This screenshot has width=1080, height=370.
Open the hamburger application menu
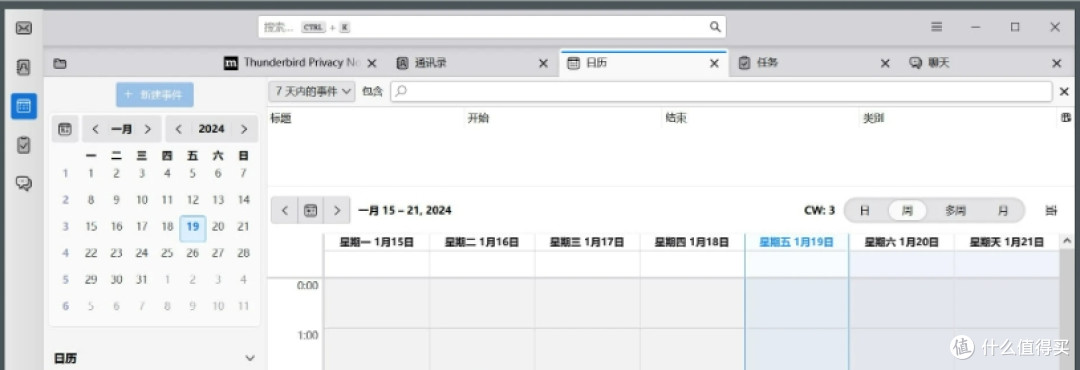pos(937,27)
